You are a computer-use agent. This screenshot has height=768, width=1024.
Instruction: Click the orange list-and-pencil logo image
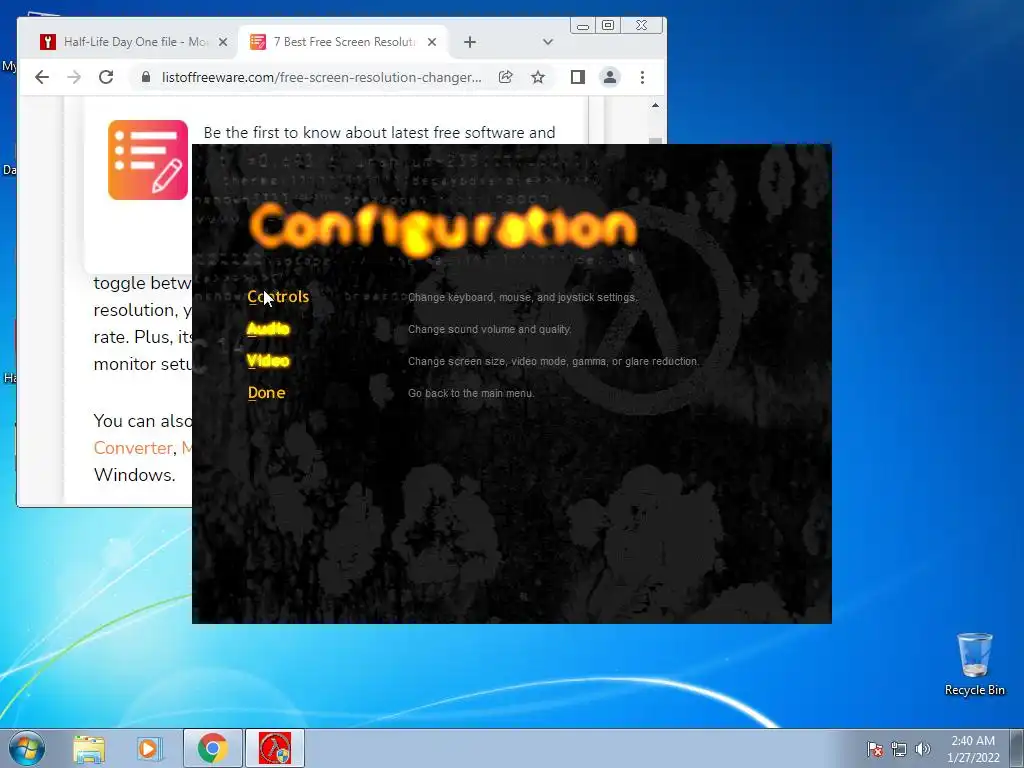(x=148, y=160)
